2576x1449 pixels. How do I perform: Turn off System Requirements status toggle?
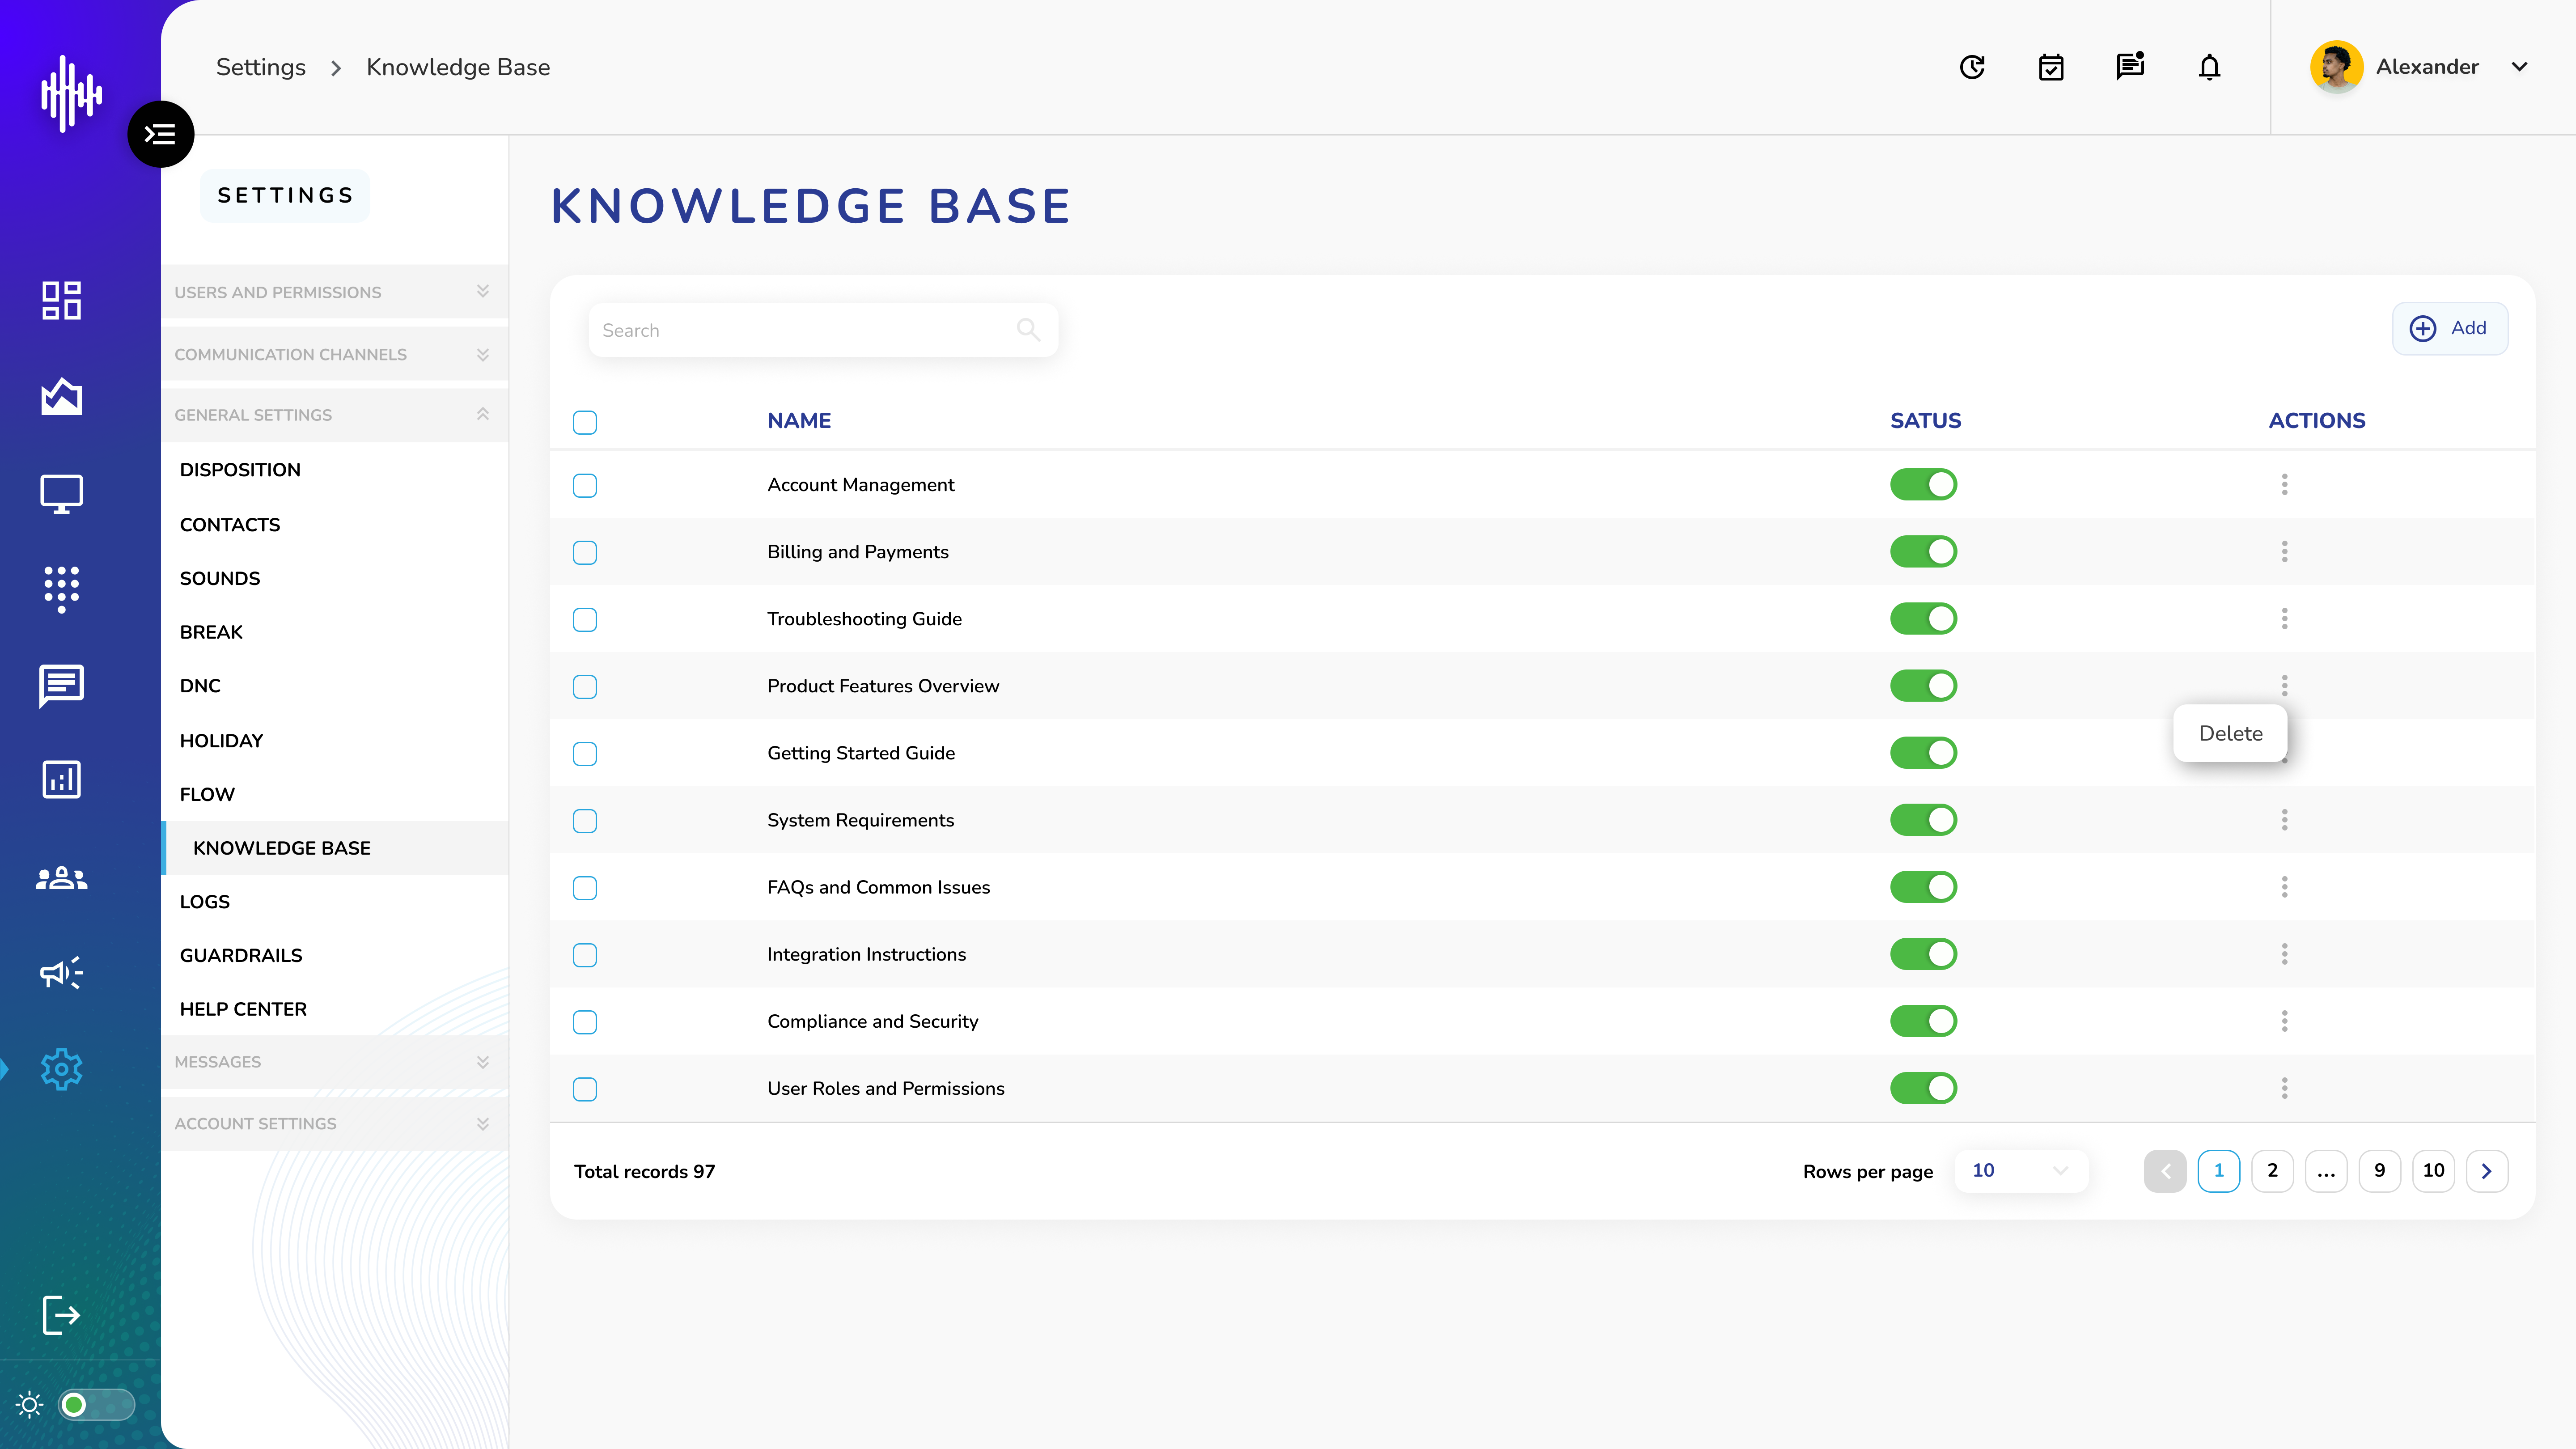coord(1923,820)
